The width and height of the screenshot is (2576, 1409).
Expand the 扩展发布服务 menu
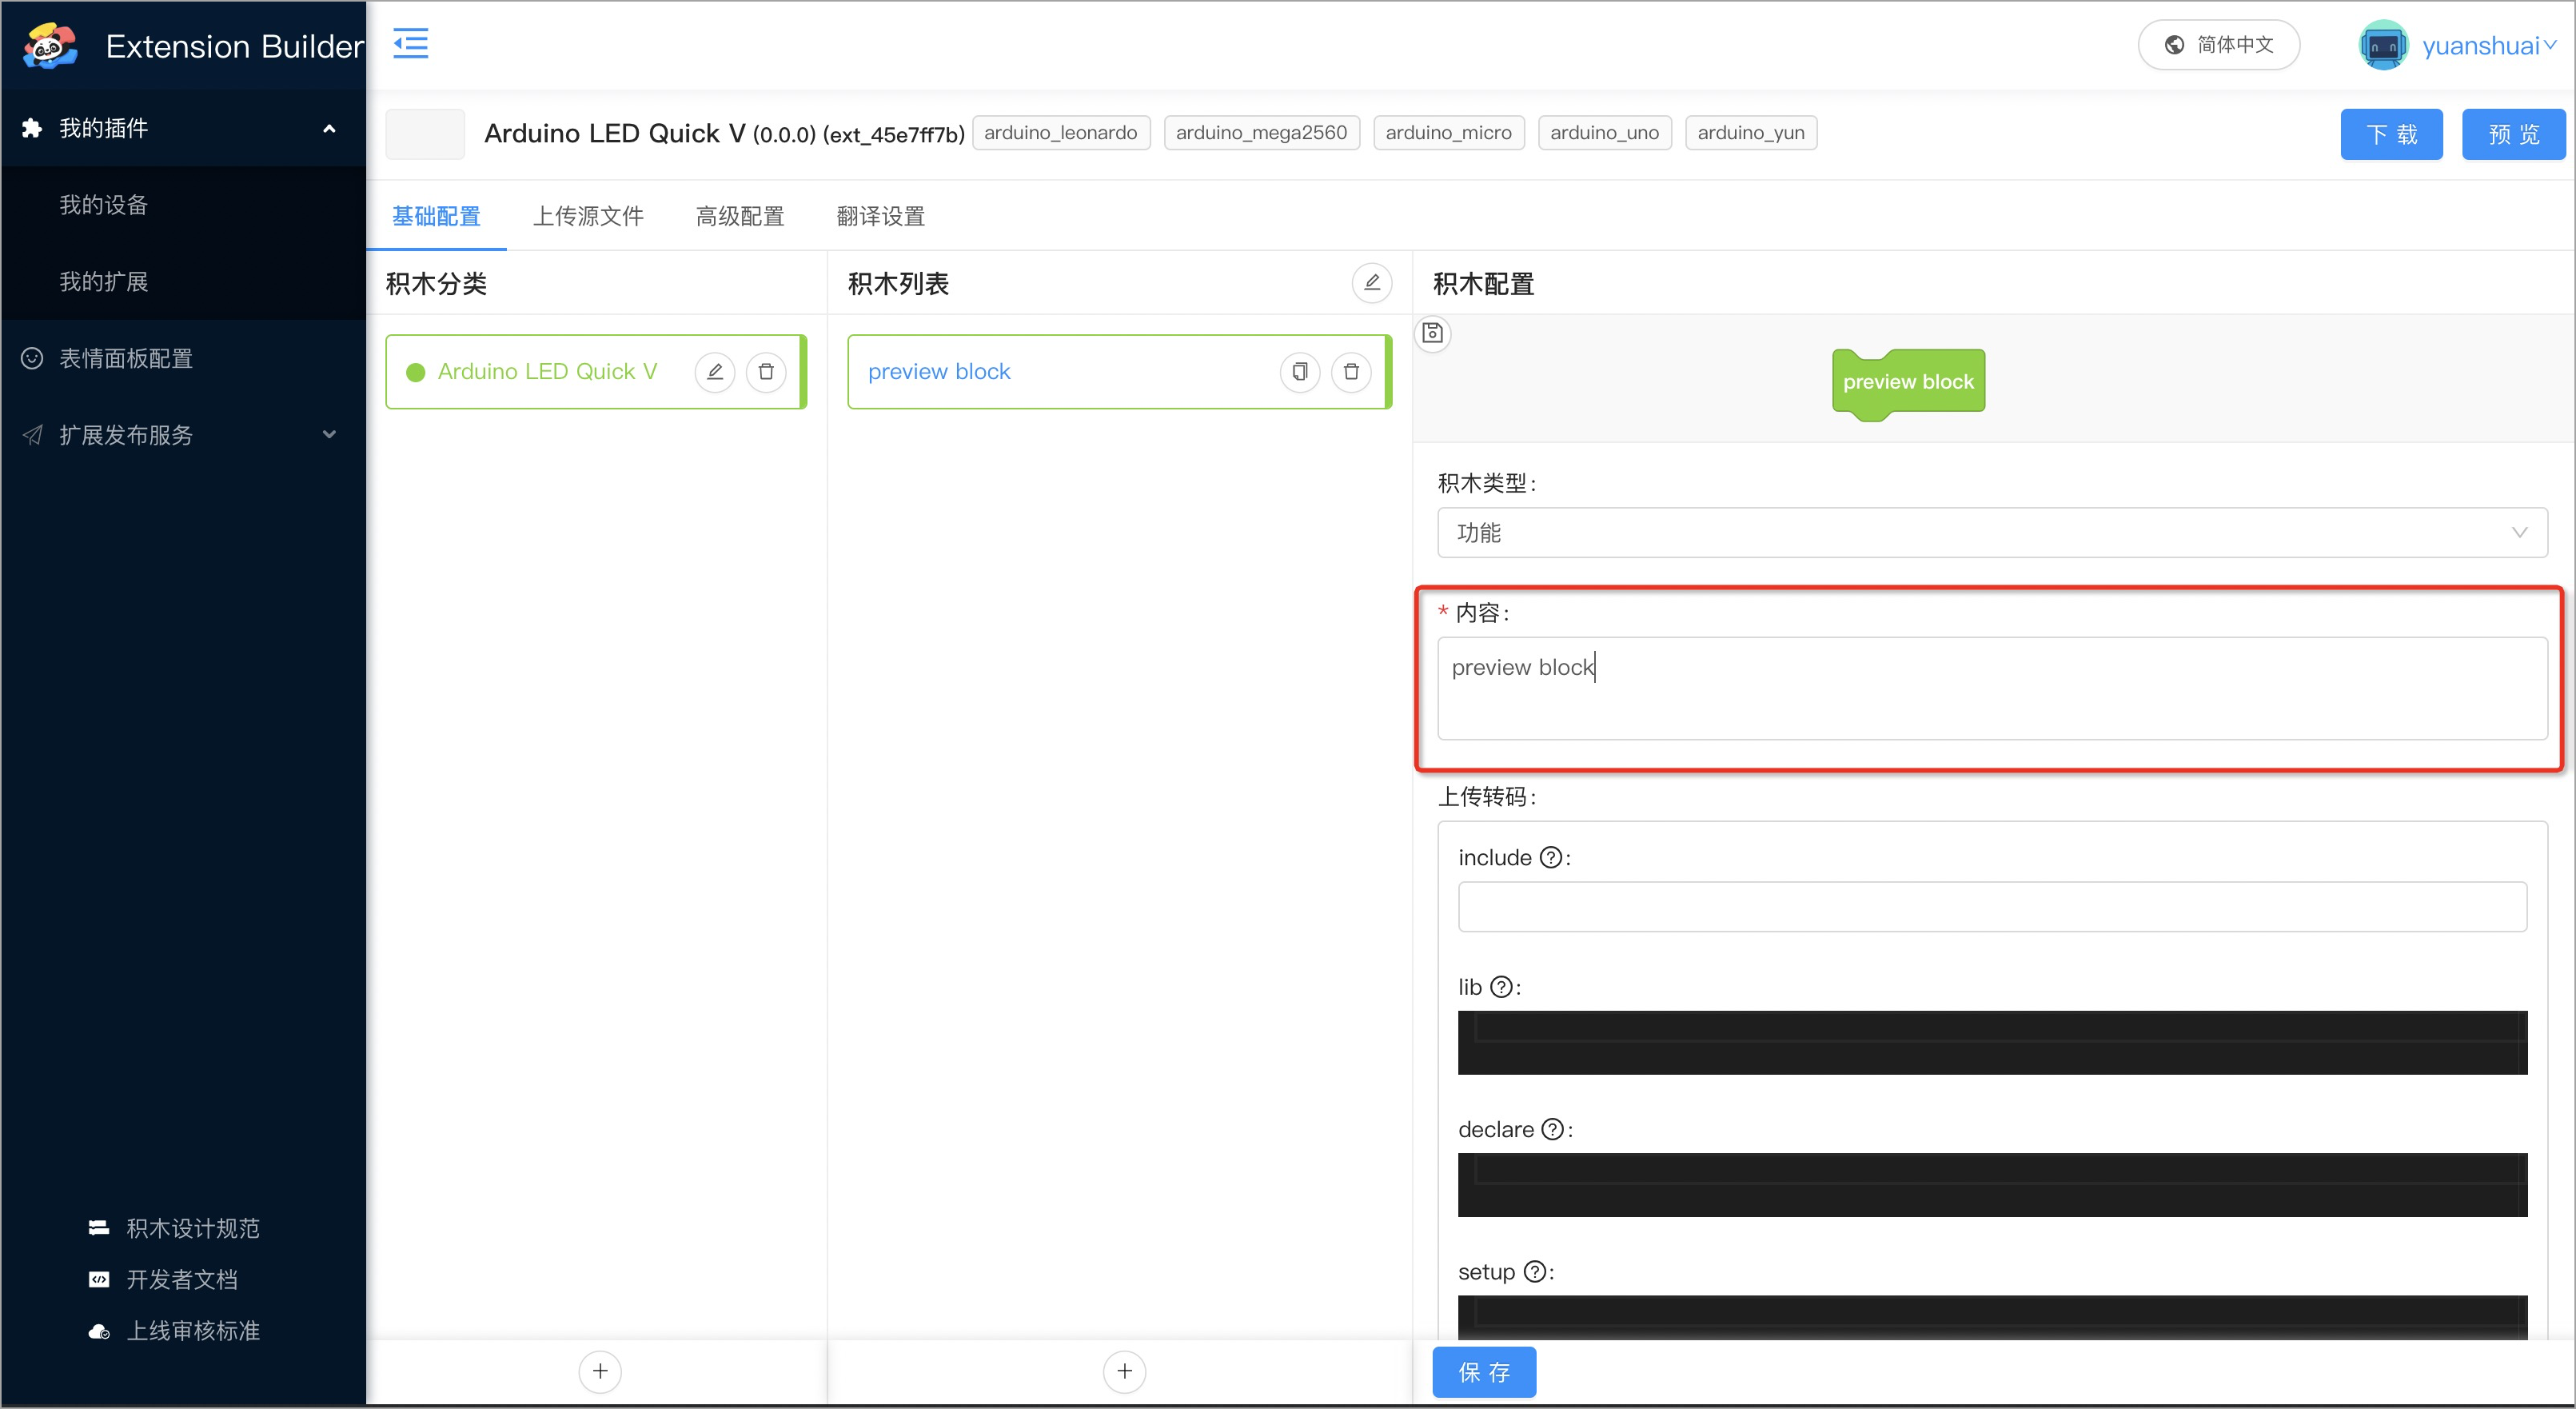click(183, 435)
